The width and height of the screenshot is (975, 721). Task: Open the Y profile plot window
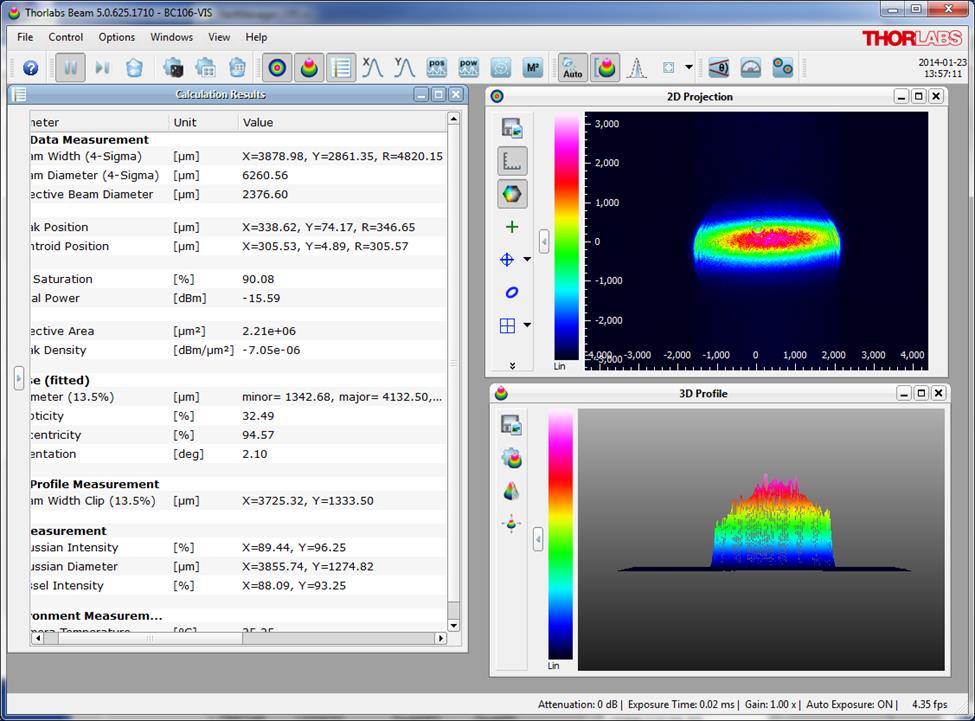click(404, 68)
